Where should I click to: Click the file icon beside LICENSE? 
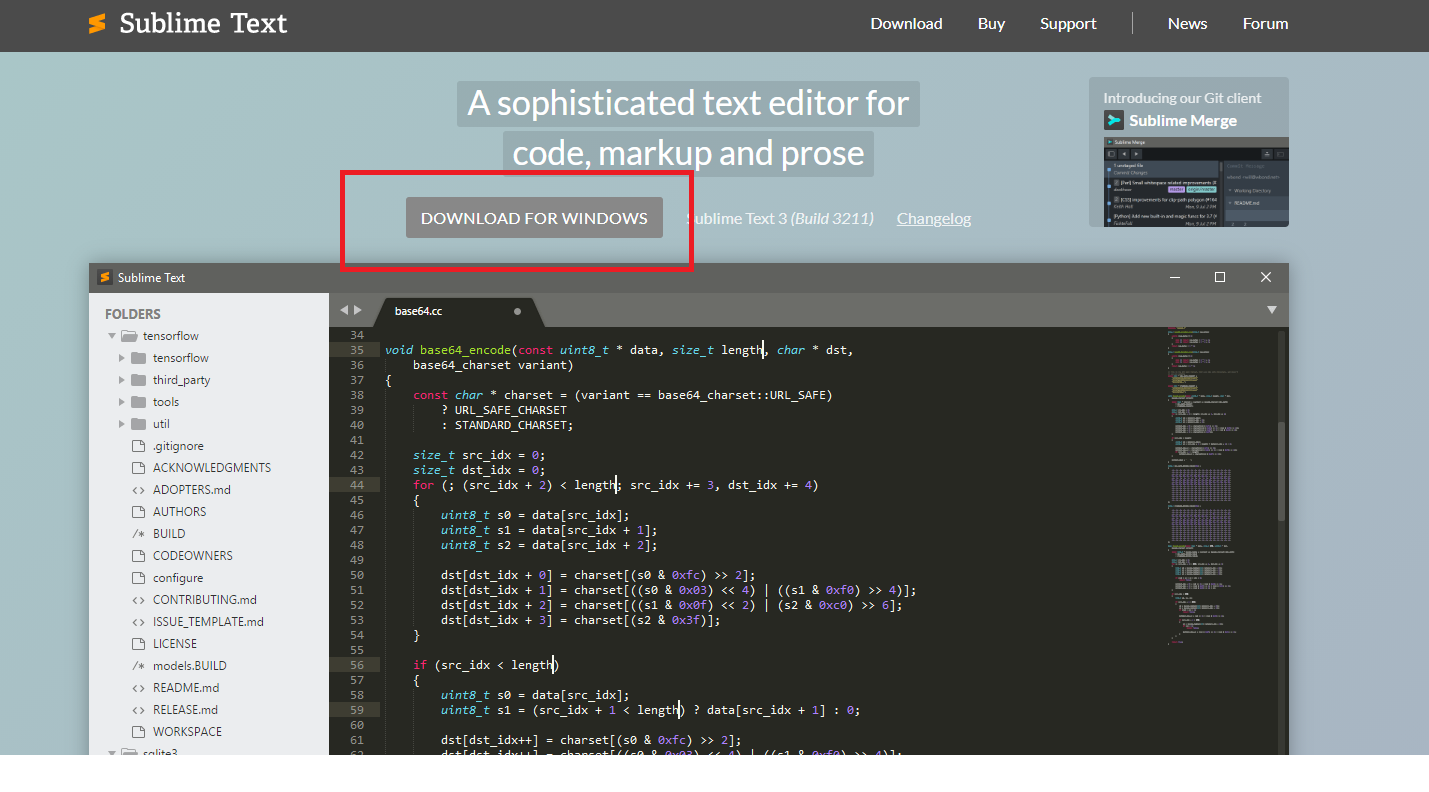[139, 644]
